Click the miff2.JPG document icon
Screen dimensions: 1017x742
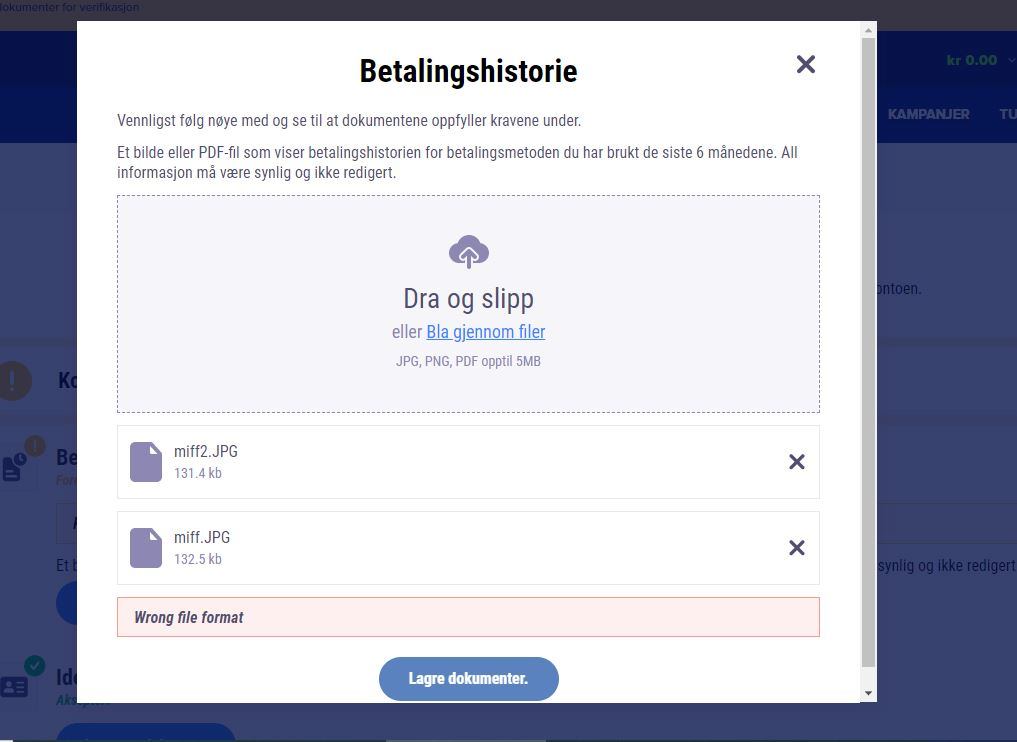click(x=146, y=462)
